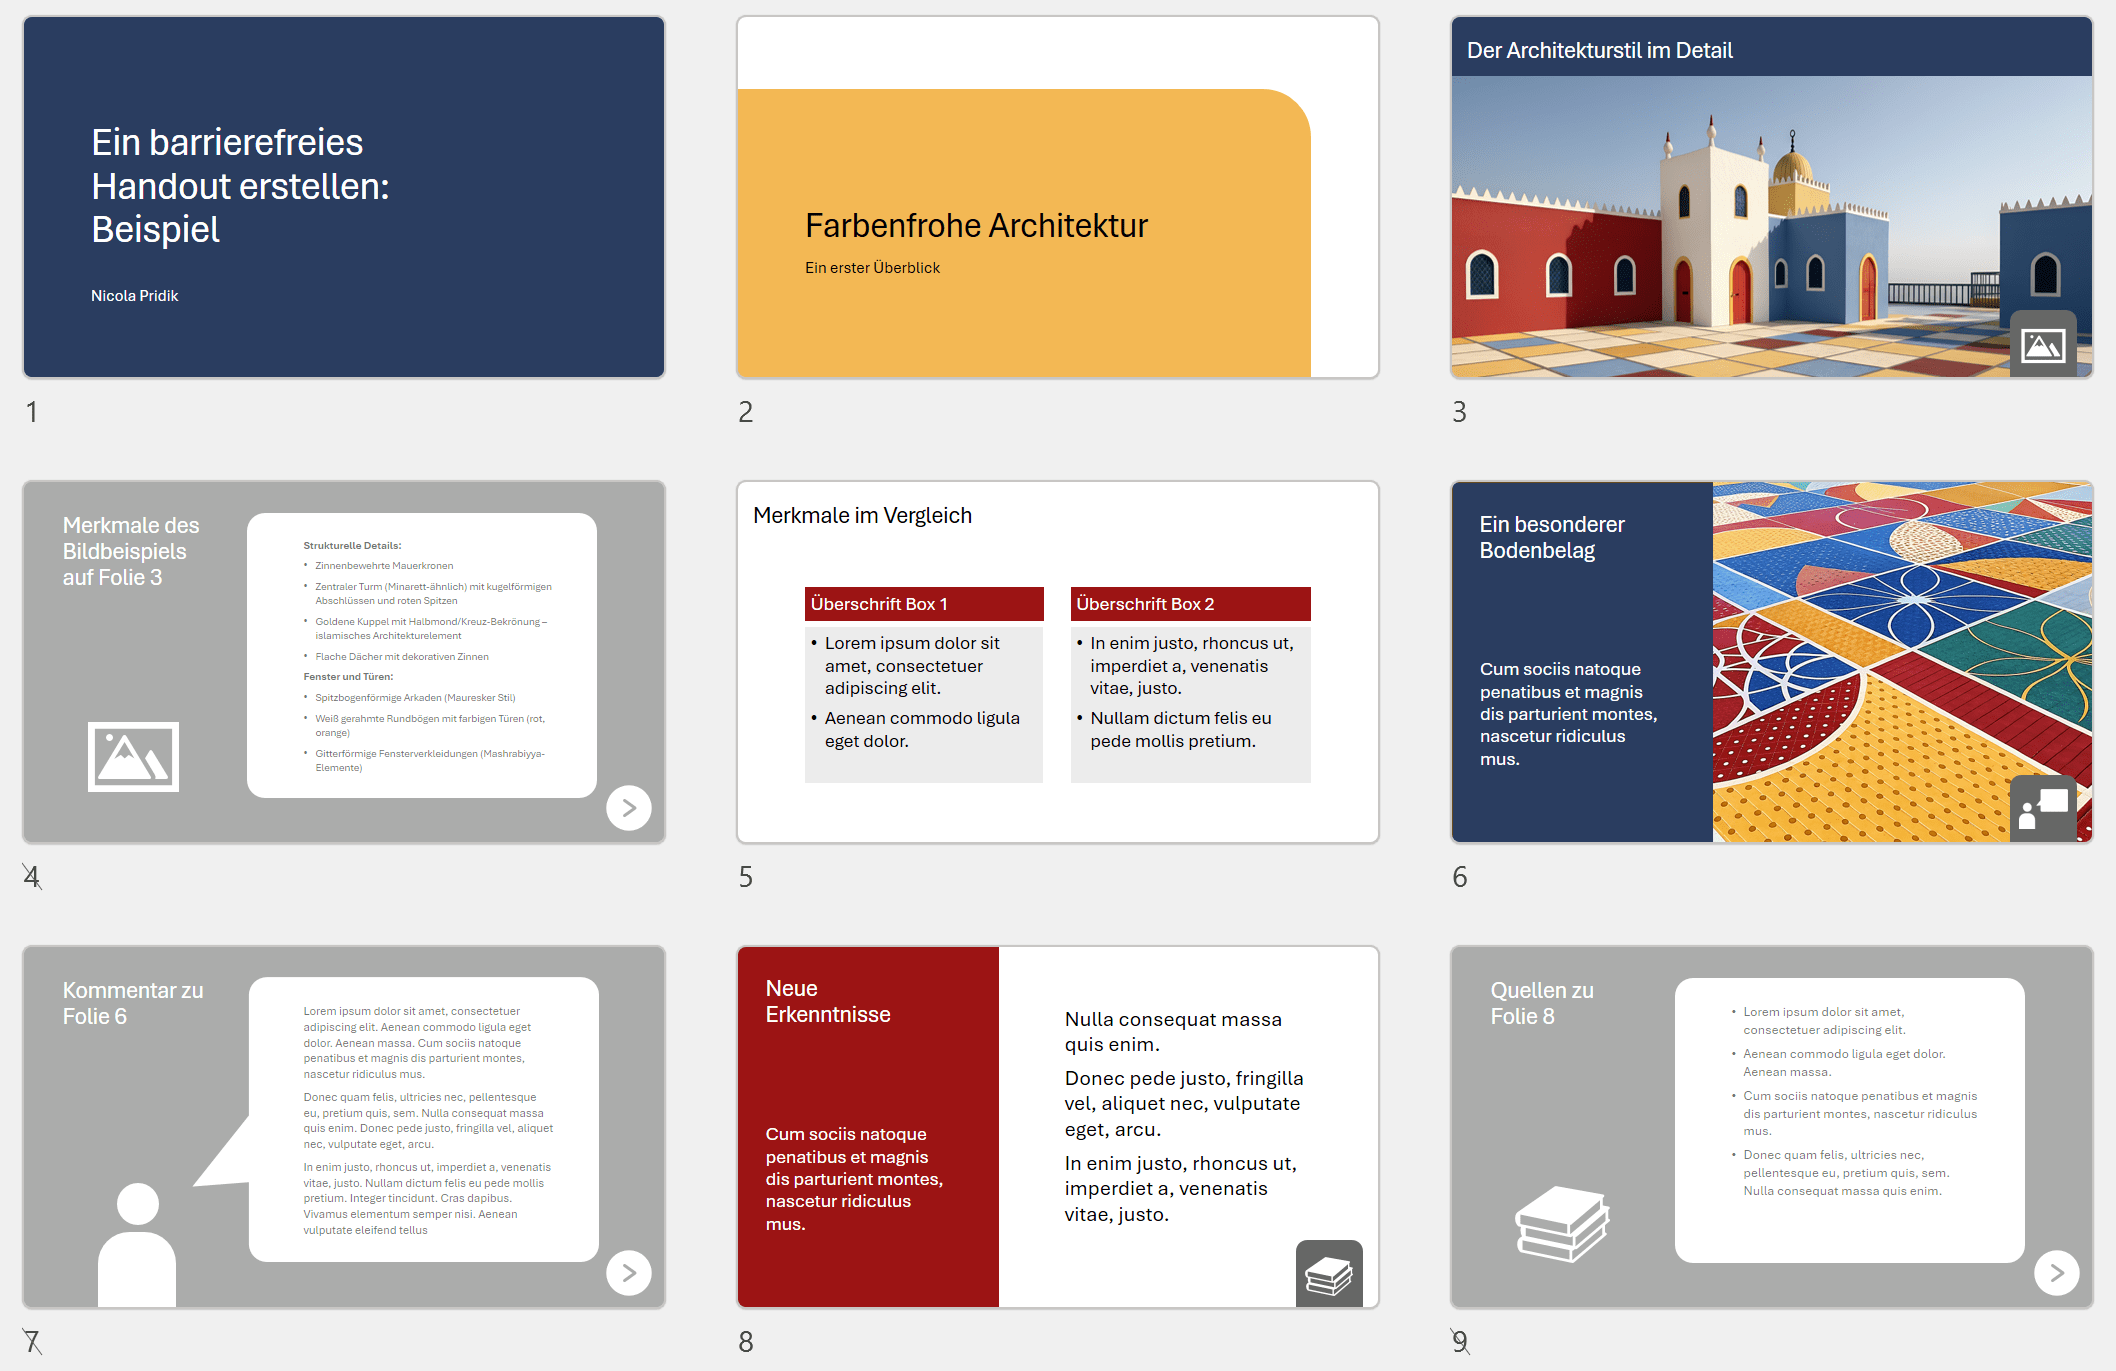Click the 'Strukturelle Details:' heading on slide 4
Viewport: 2116px width, 1371px height.
click(352, 546)
